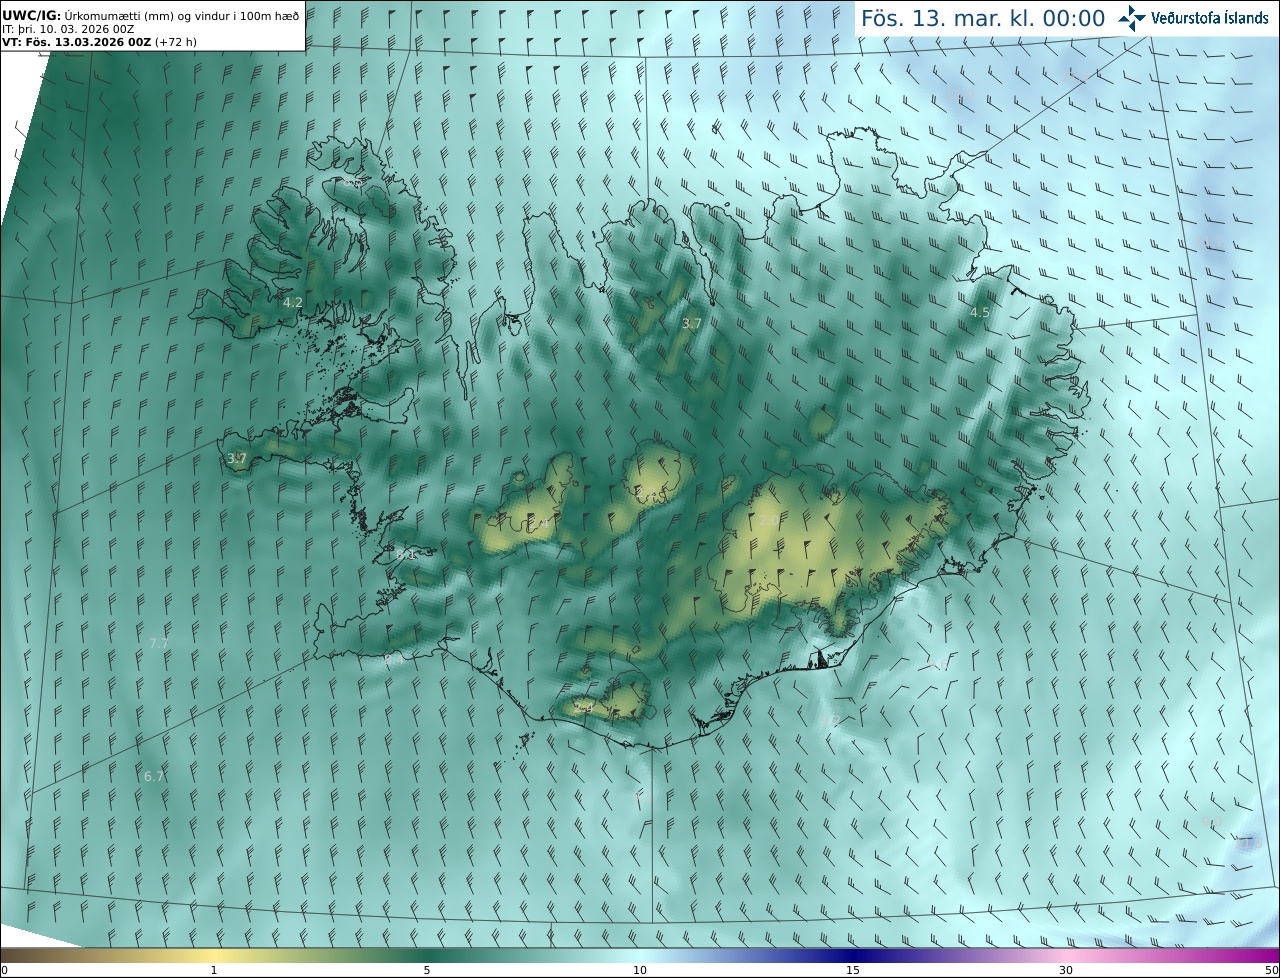The image size is (1280, 978).
Task: Click the 7.7 value over the southwest sea
Action: pos(158,644)
